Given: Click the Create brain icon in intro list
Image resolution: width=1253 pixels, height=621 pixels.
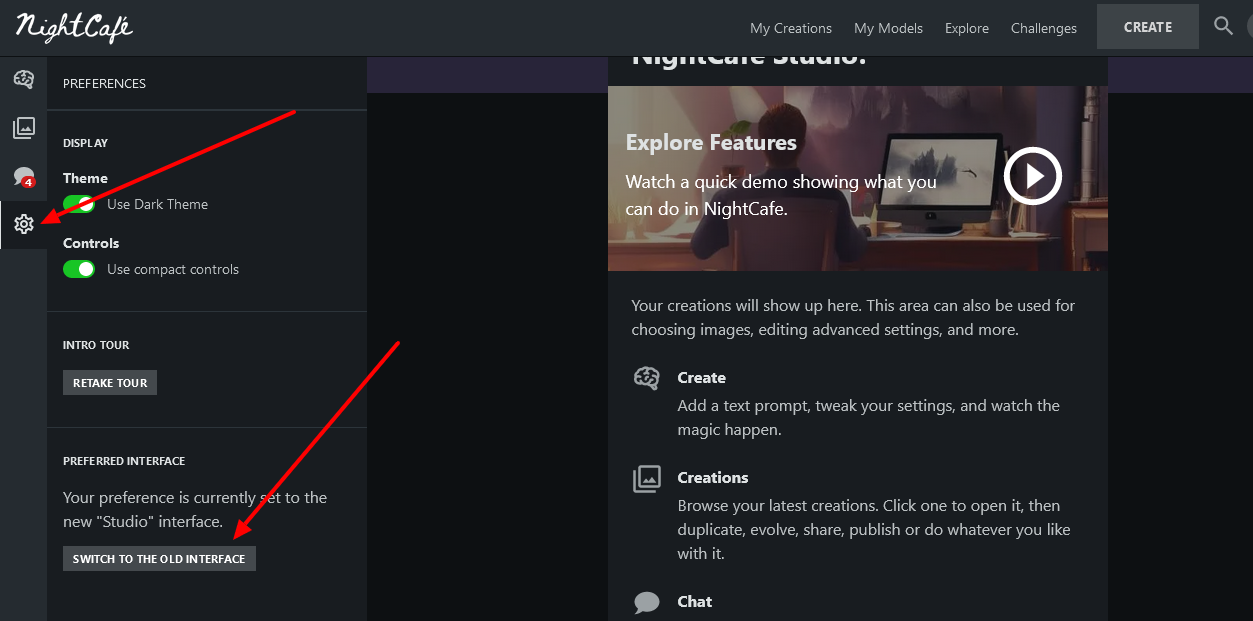Looking at the screenshot, I should pos(647,378).
